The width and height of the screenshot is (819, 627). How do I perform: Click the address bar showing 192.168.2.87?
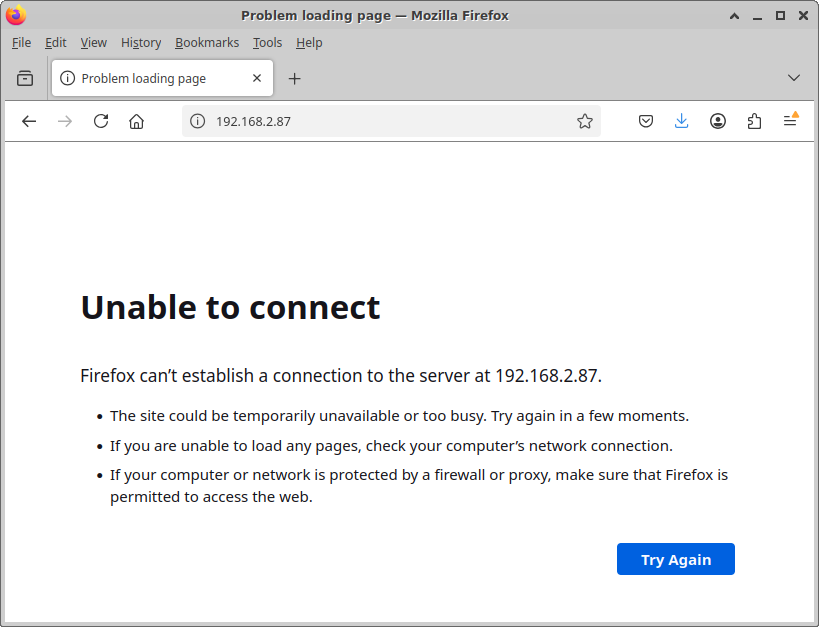click(390, 121)
